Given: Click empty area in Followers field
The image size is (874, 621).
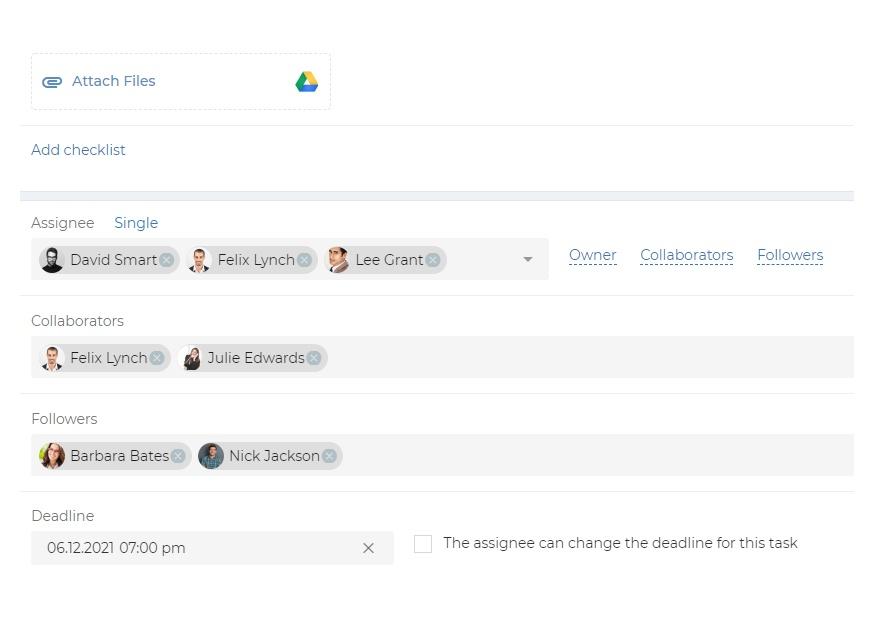Looking at the screenshot, I should click(596, 455).
